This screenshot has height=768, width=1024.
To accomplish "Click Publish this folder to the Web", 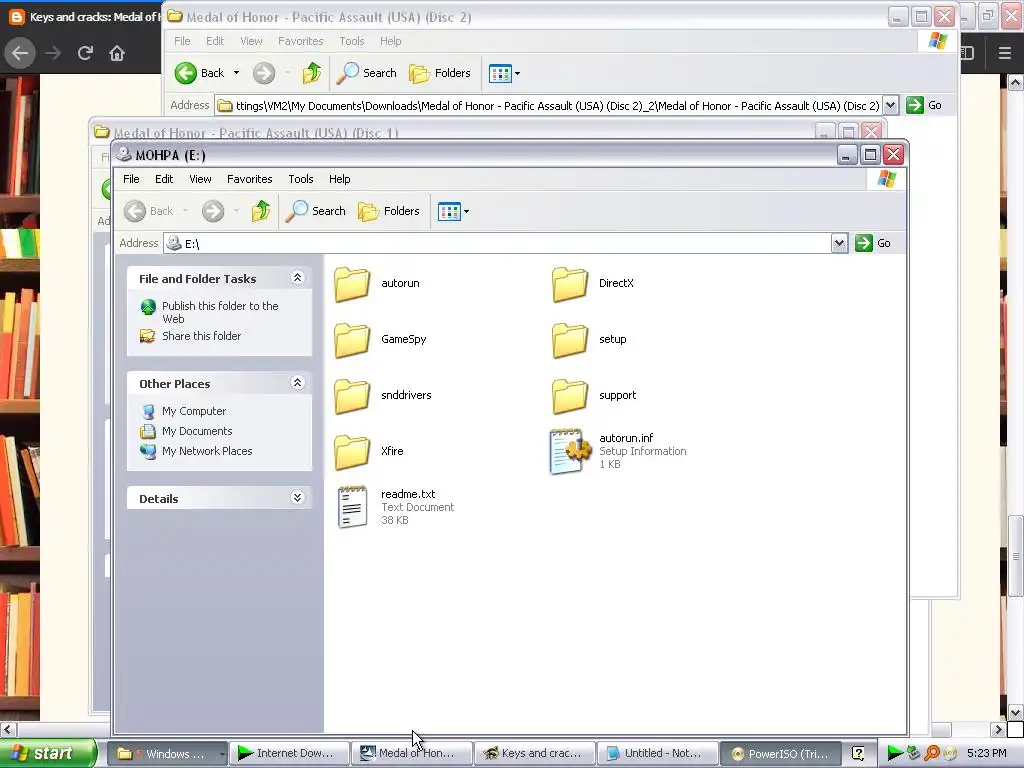I will pos(220,312).
